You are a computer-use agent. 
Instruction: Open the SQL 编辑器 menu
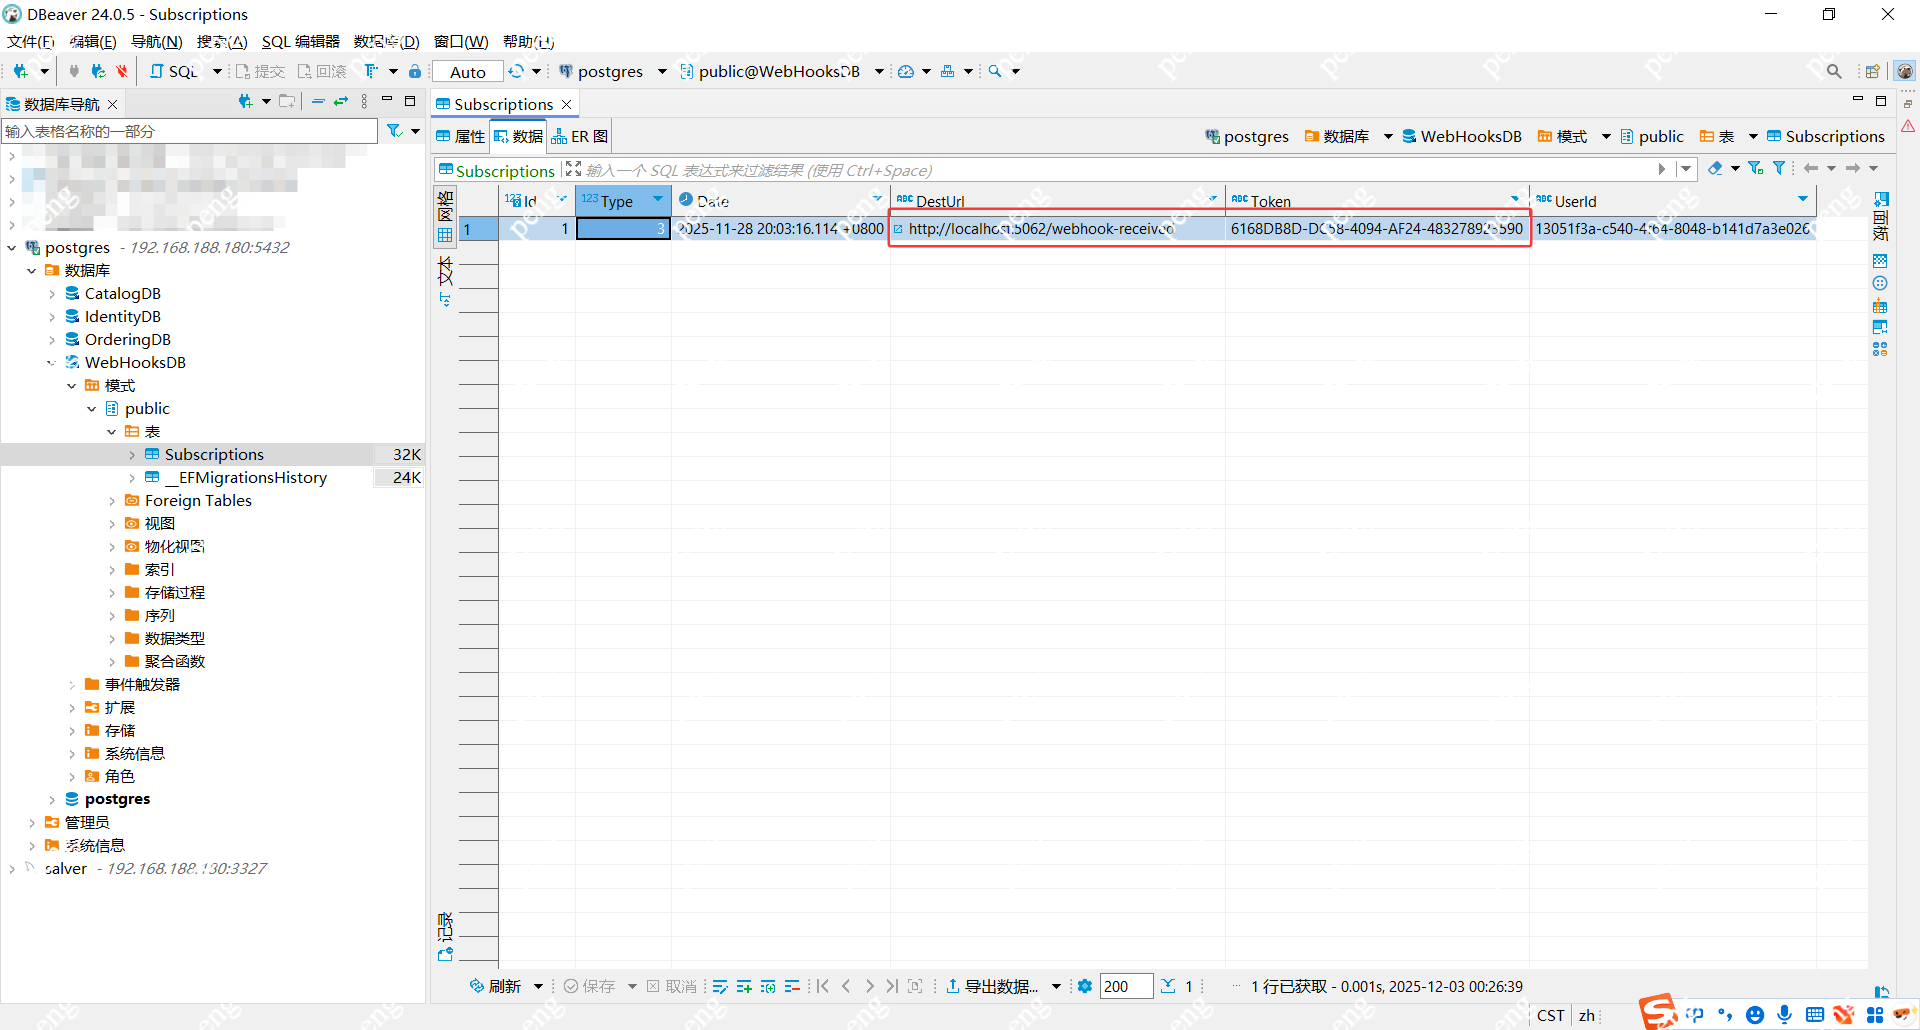(x=301, y=41)
